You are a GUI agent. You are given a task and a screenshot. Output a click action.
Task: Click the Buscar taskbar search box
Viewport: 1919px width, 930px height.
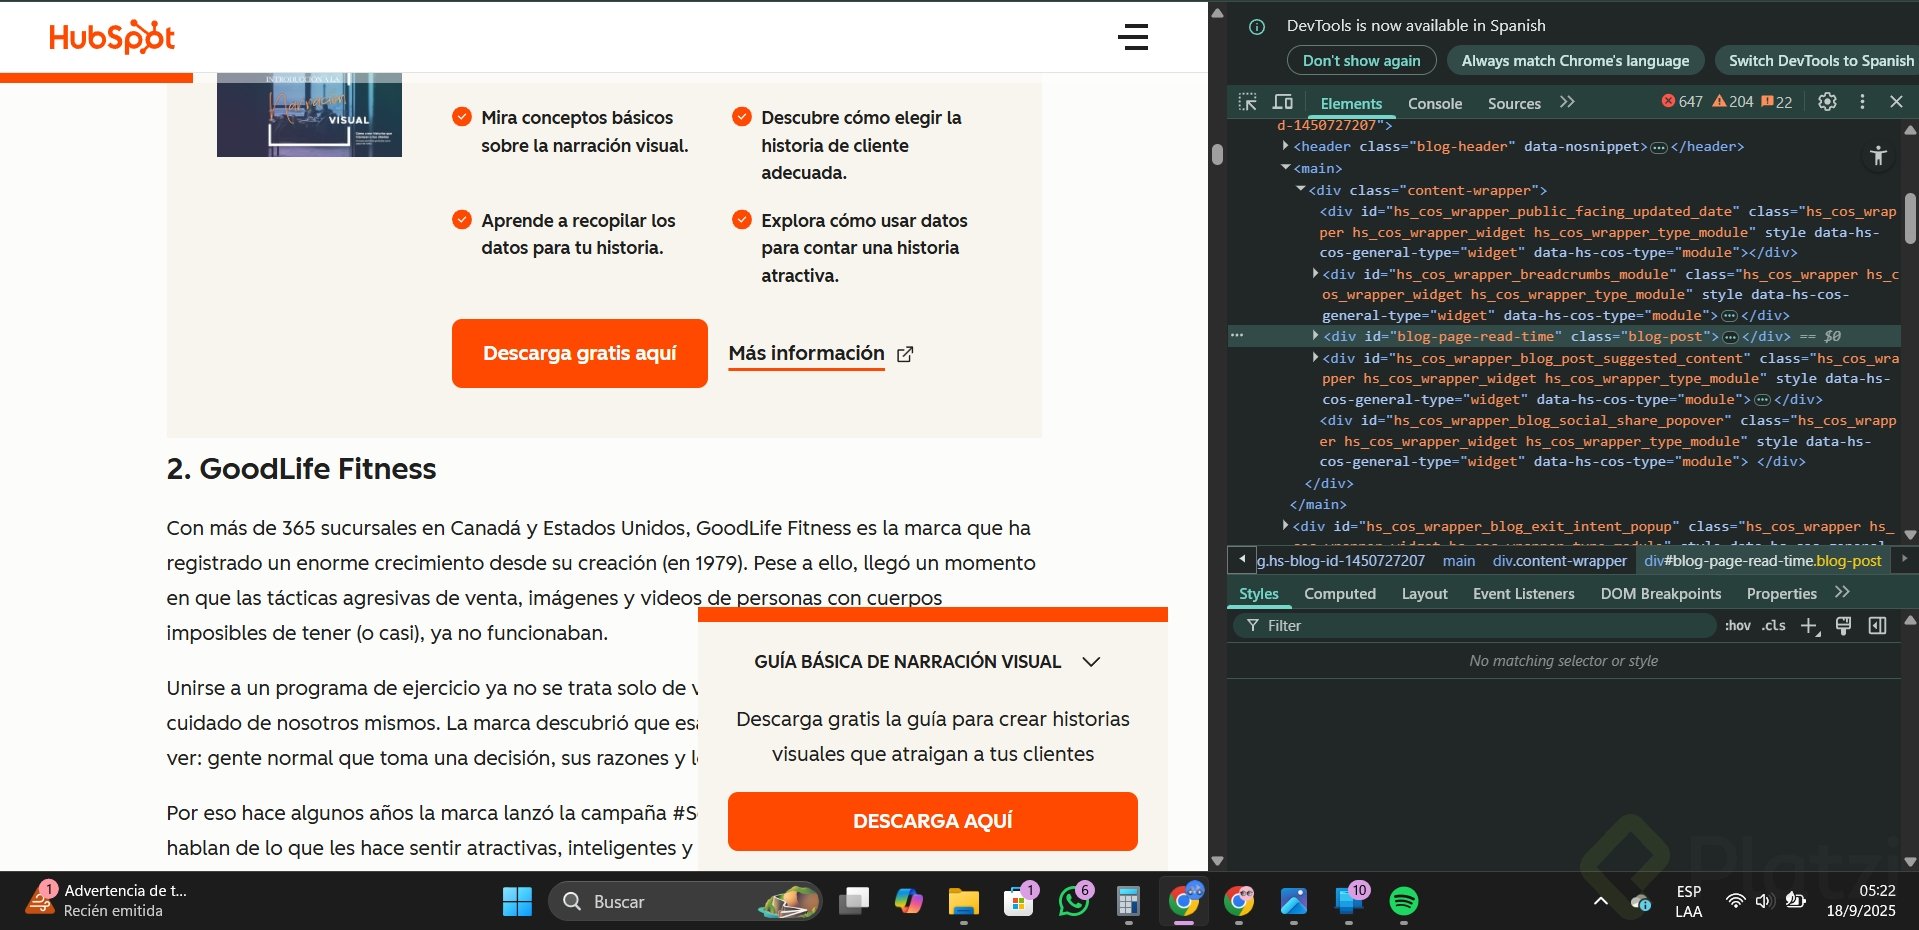(685, 901)
